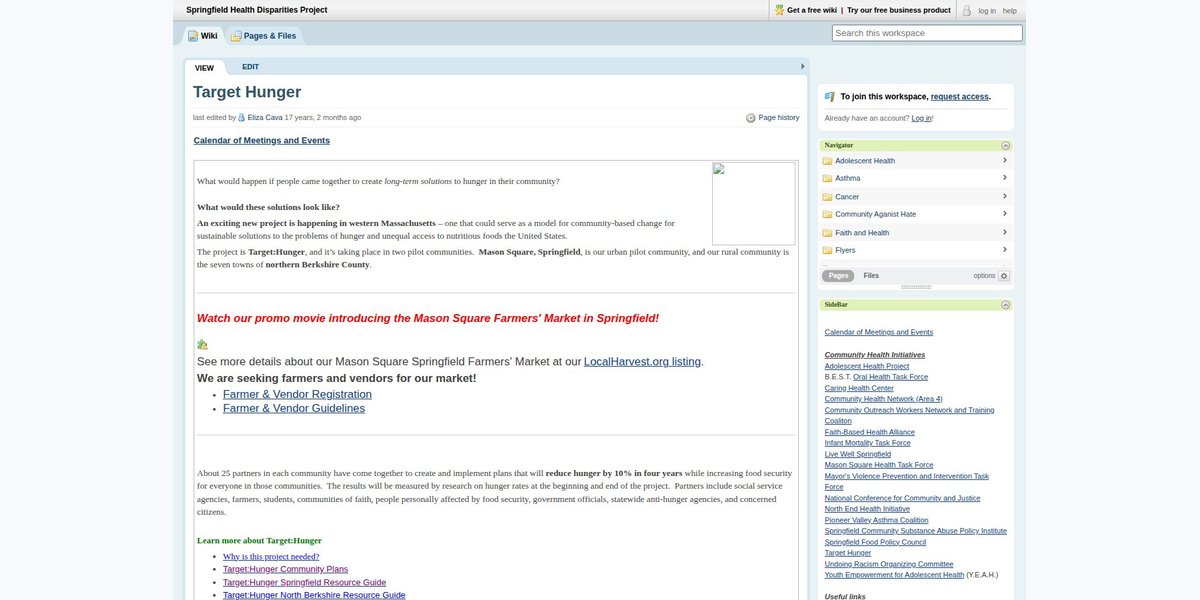Click the options gear icon in Navigator

pyautogui.click(x=1004, y=276)
